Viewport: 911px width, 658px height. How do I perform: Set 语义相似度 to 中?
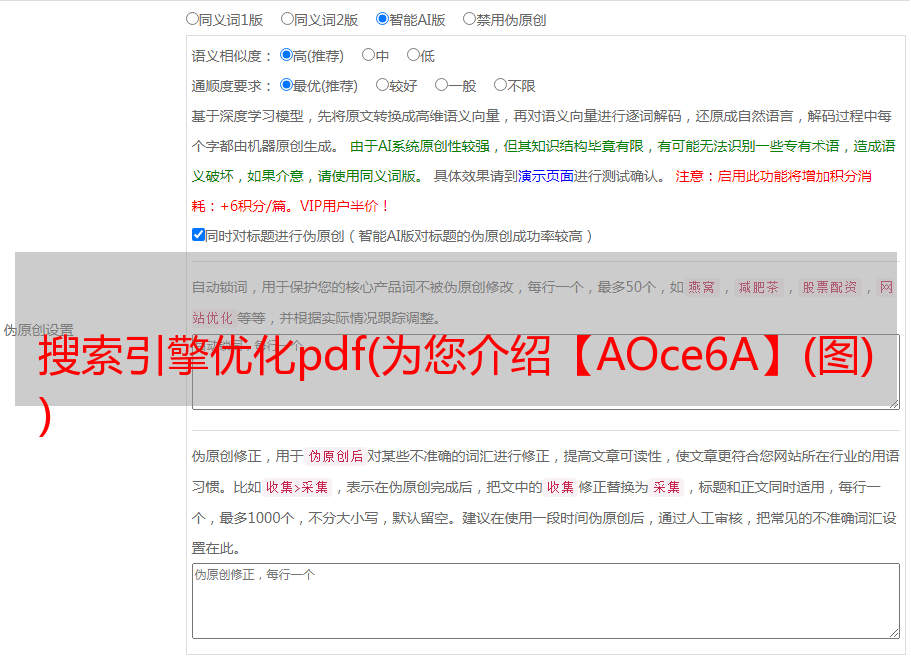click(368, 55)
